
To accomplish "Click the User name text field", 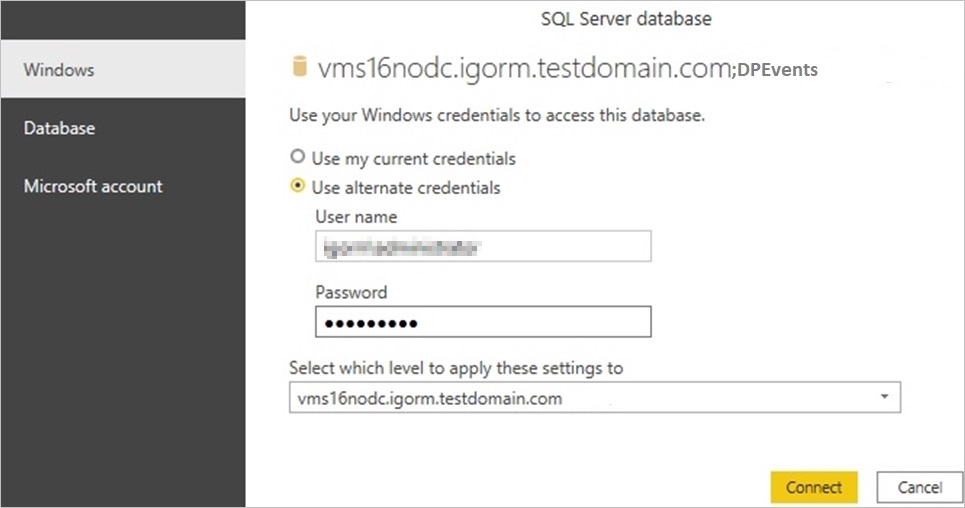I will point(483,245).
